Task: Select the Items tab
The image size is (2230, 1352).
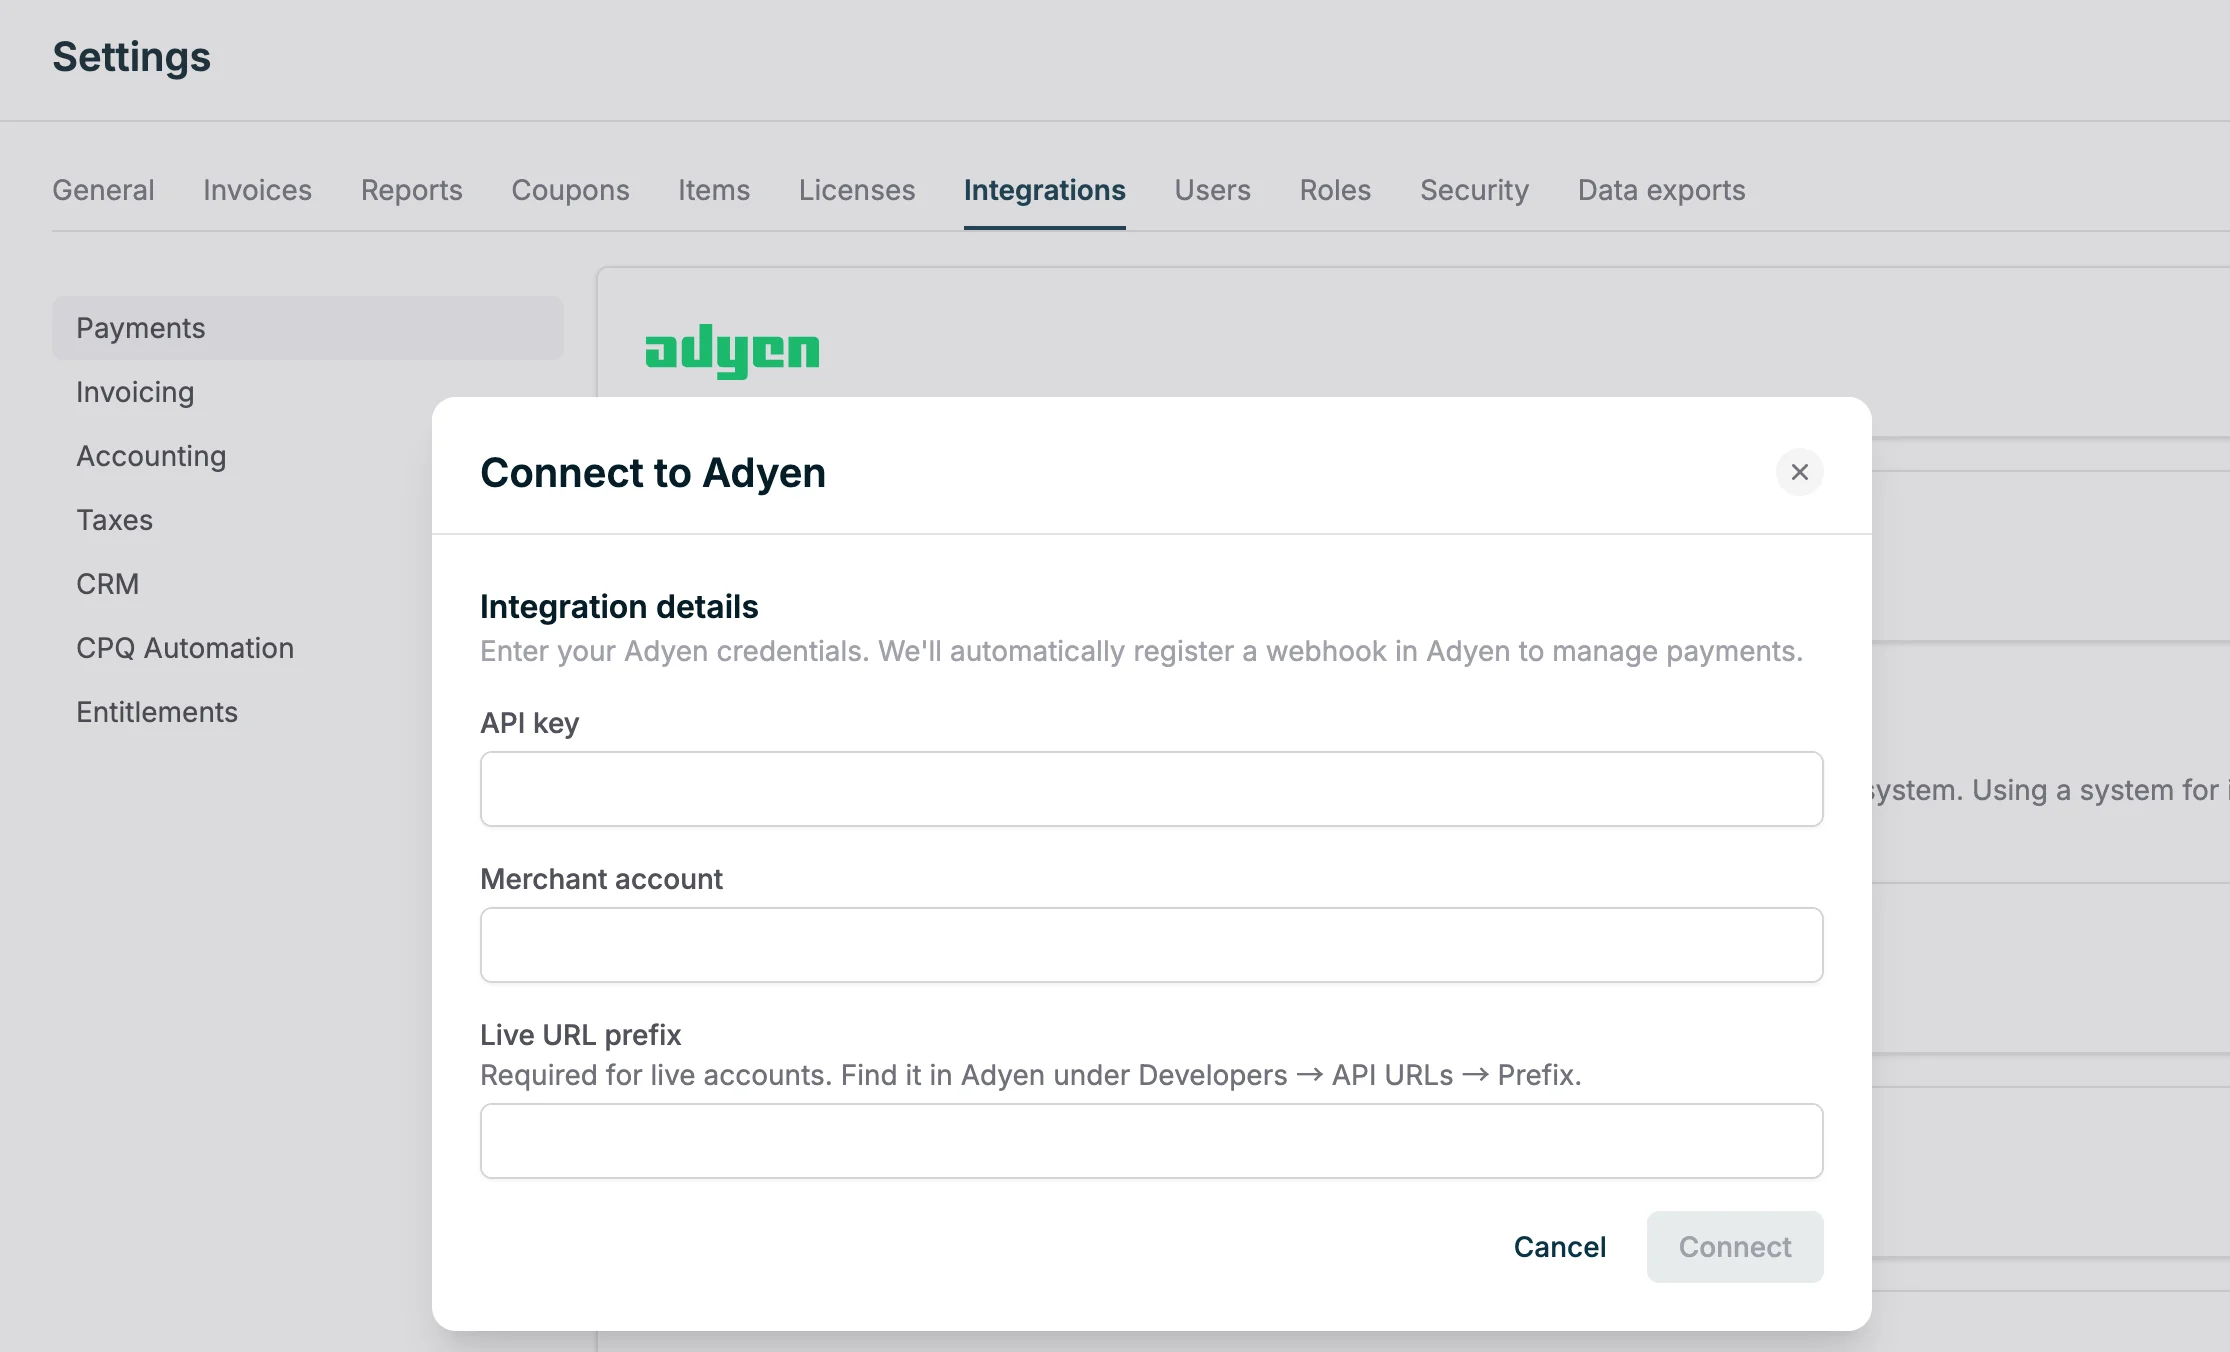Action: coord(714,190)
